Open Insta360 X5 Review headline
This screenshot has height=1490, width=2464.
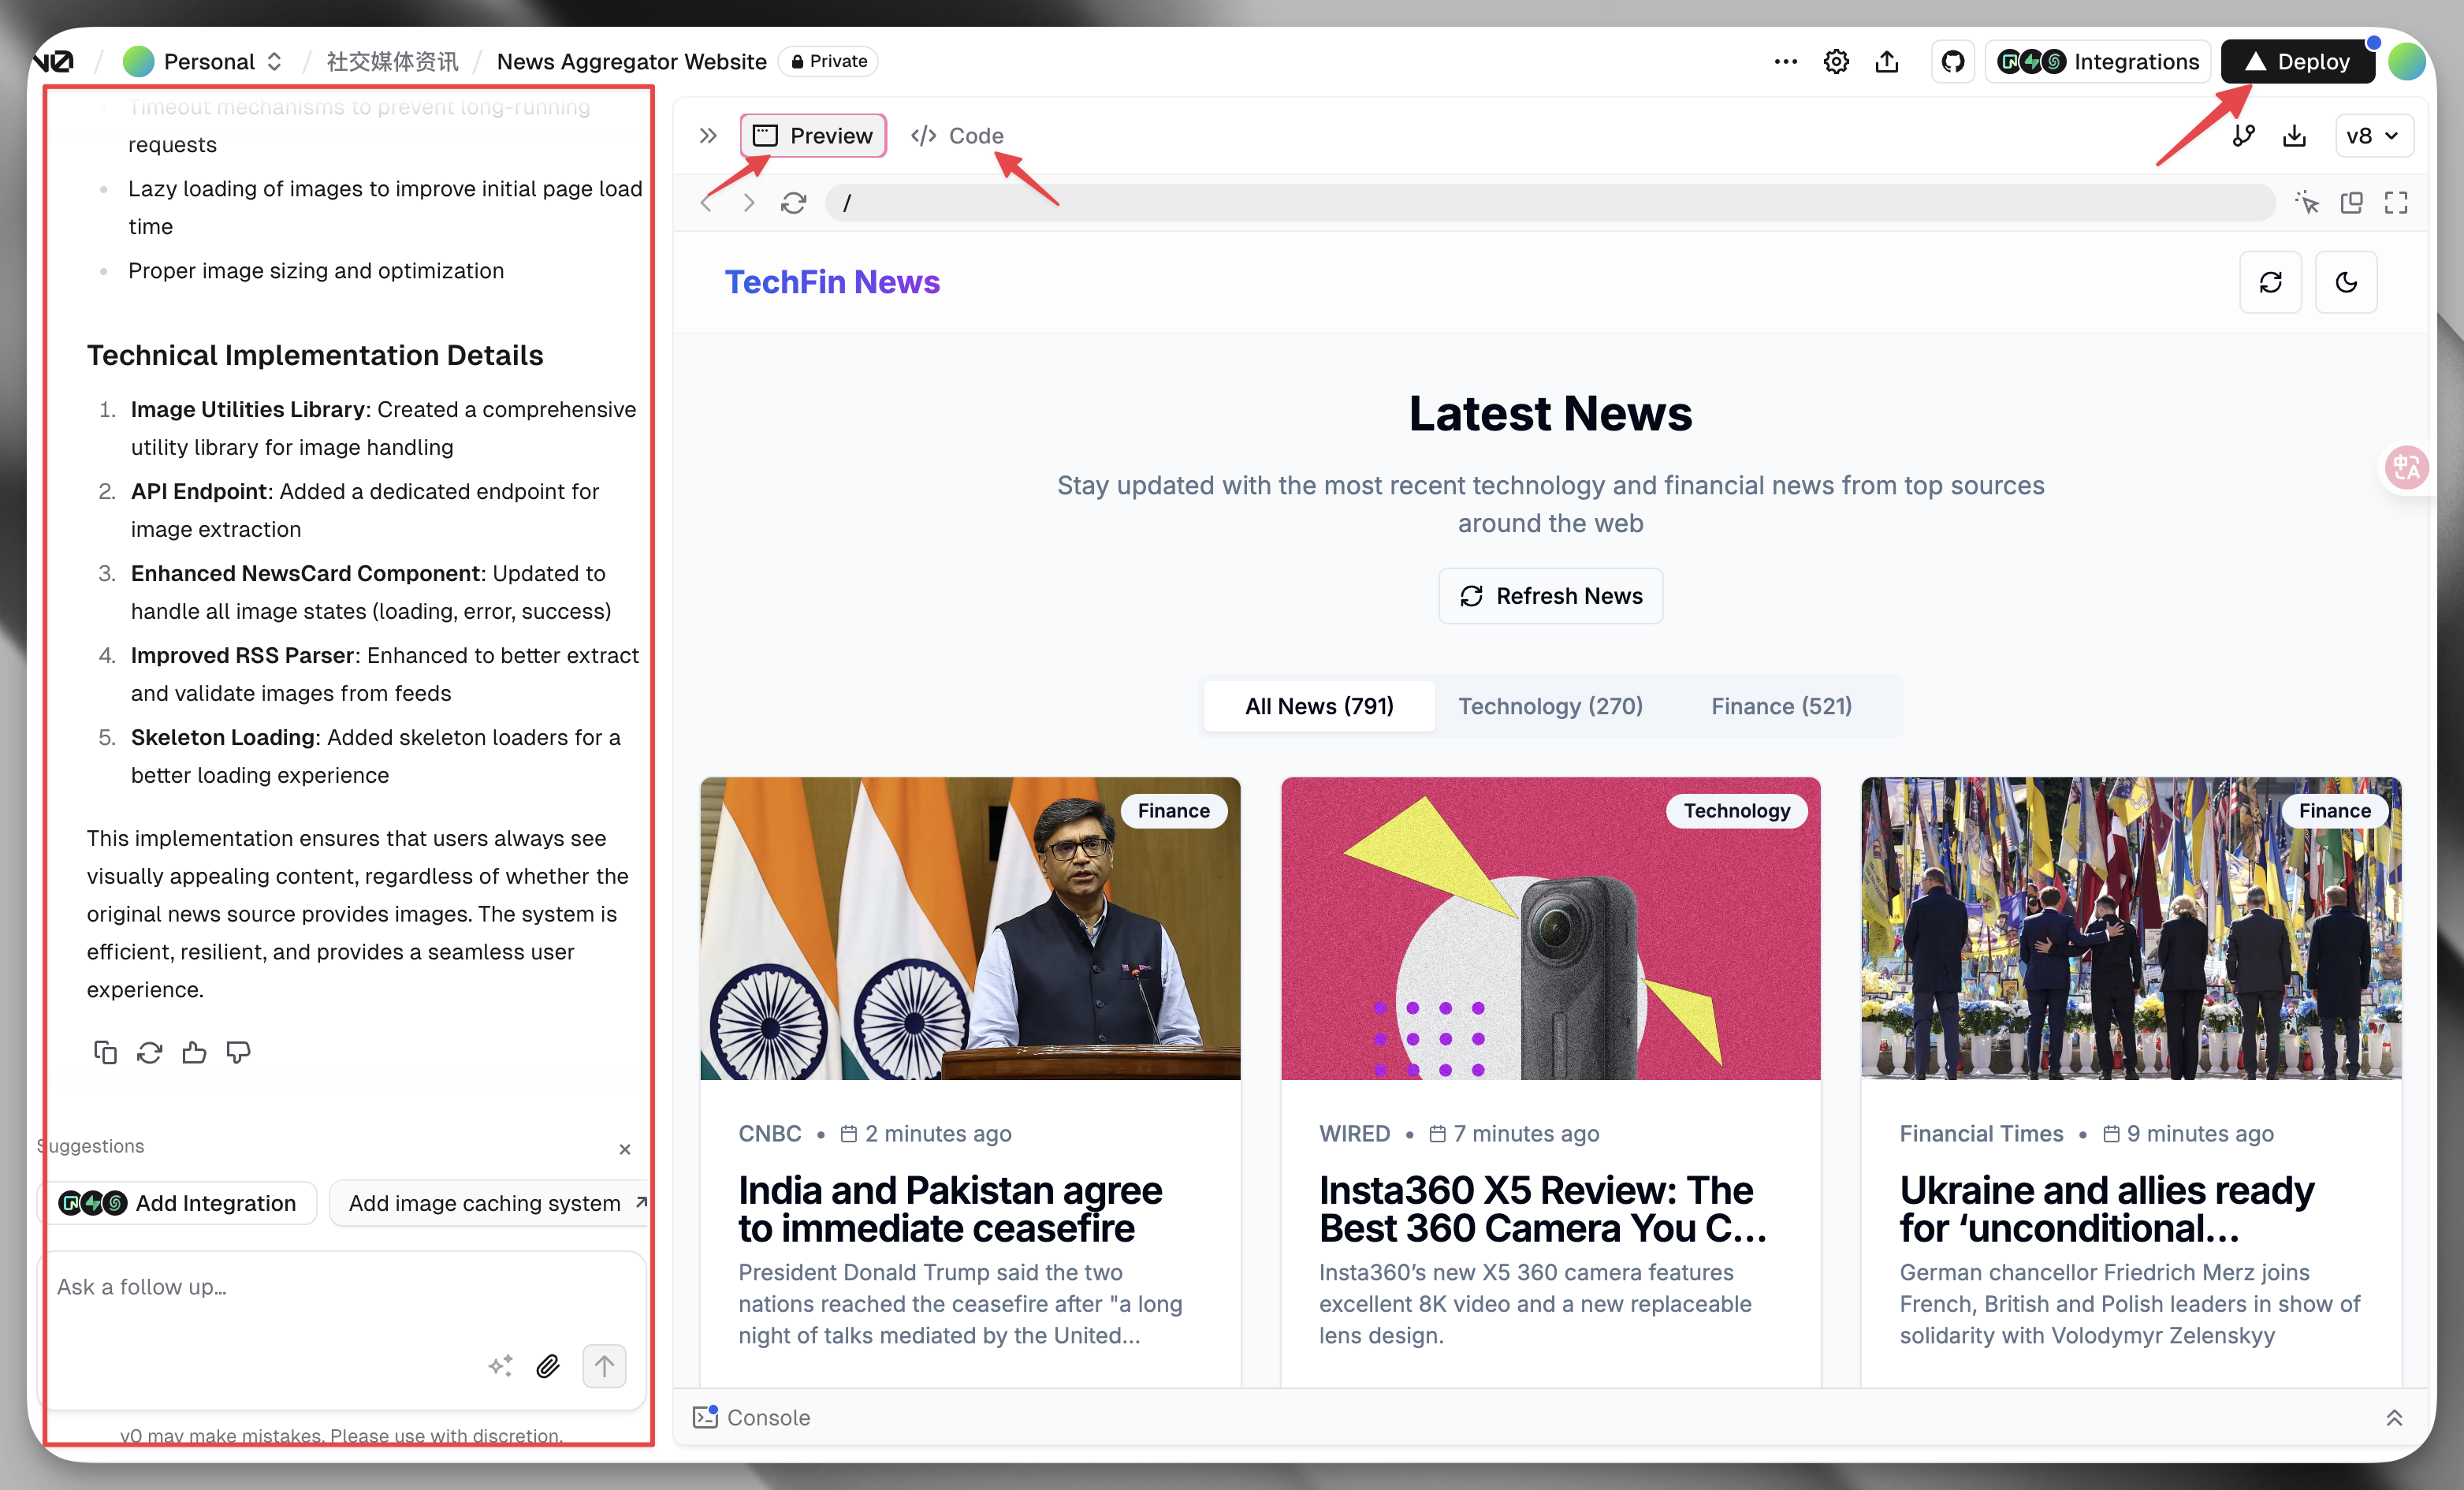pos(1542,1210)
